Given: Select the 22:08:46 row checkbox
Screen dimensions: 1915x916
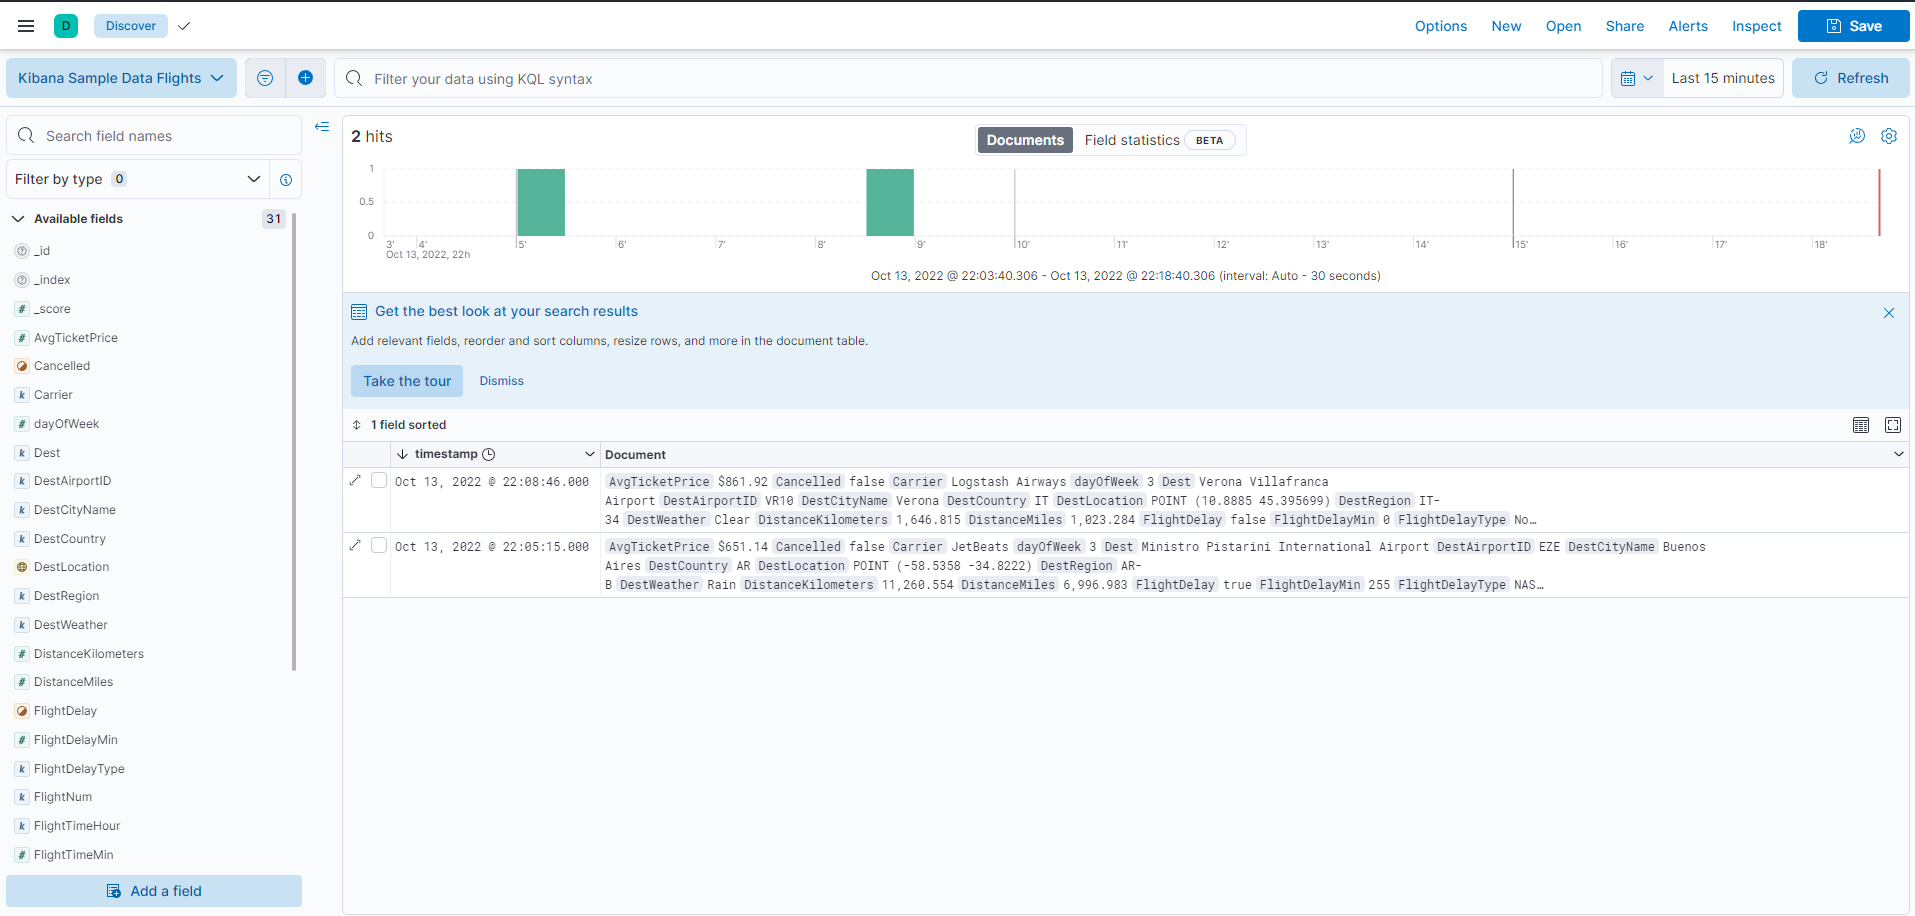Looking at the screenshot, I should [379, 480].
